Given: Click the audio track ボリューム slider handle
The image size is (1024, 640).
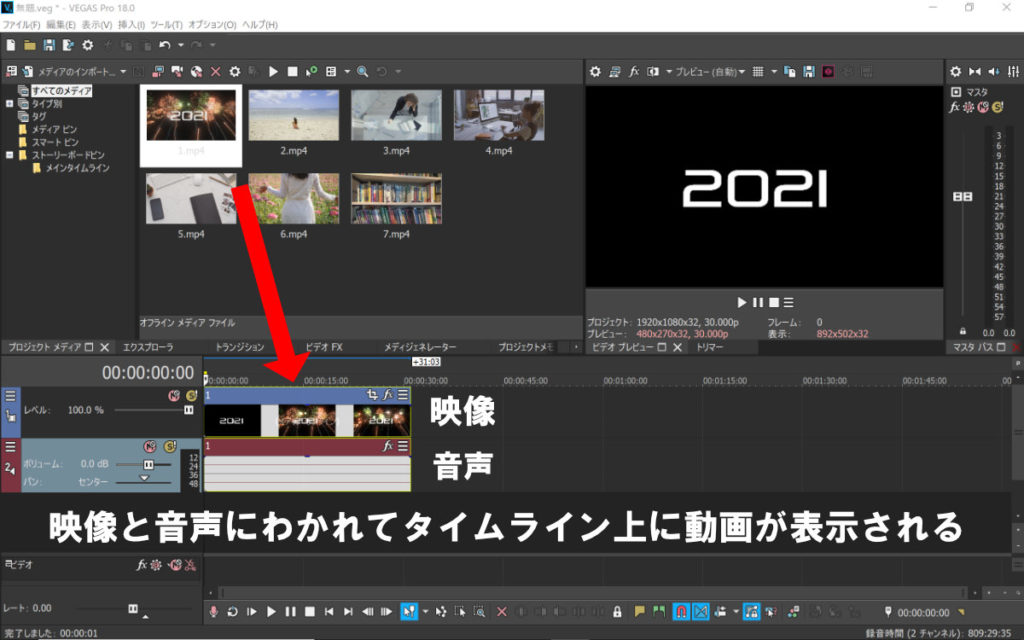Looking at the screenshot, I should (149, 465).
